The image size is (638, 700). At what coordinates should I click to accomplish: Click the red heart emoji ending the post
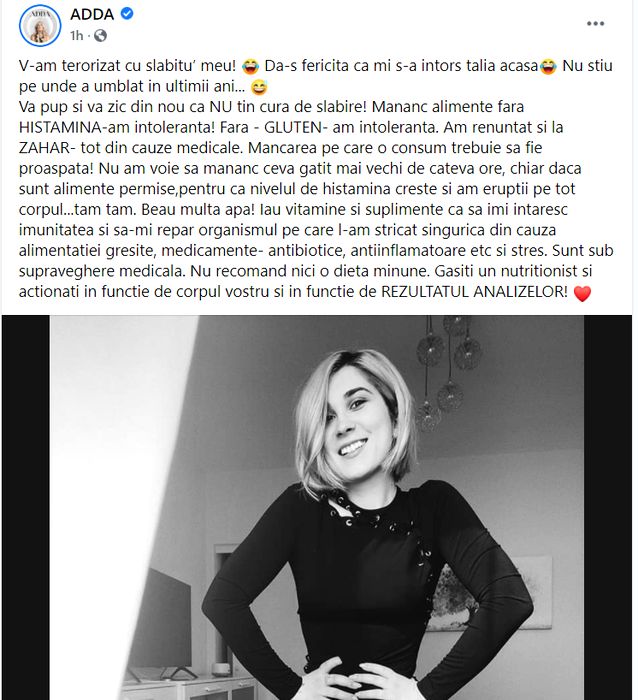[x=582, y=293]
